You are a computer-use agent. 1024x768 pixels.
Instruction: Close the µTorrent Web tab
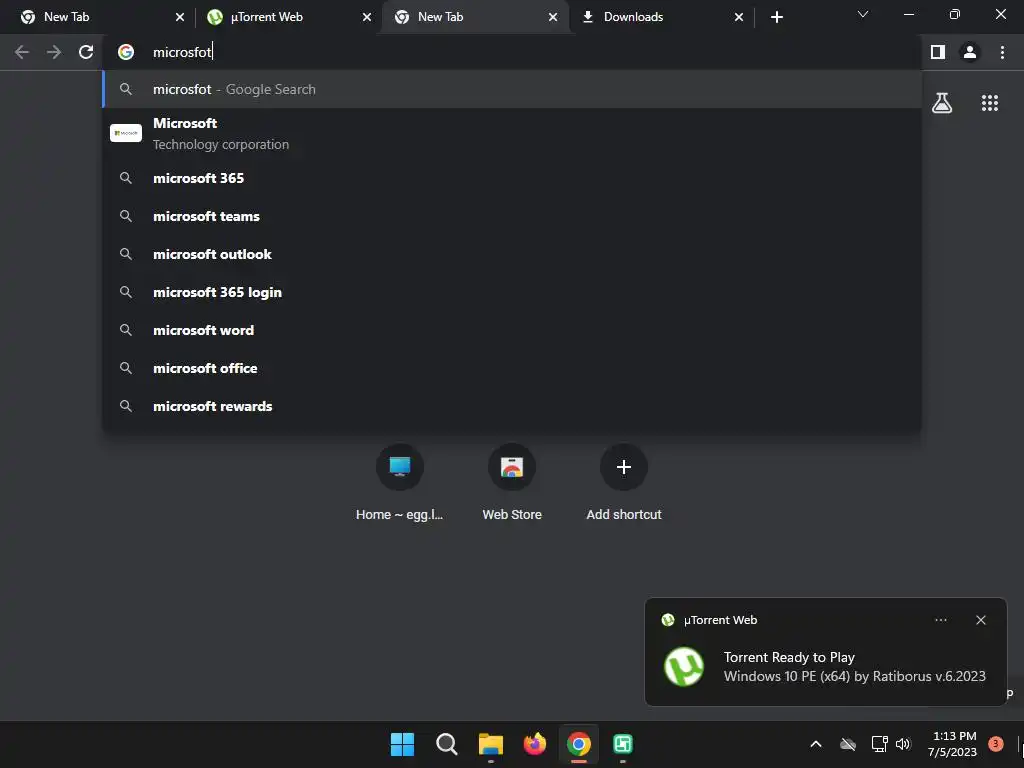coord(366,17)
